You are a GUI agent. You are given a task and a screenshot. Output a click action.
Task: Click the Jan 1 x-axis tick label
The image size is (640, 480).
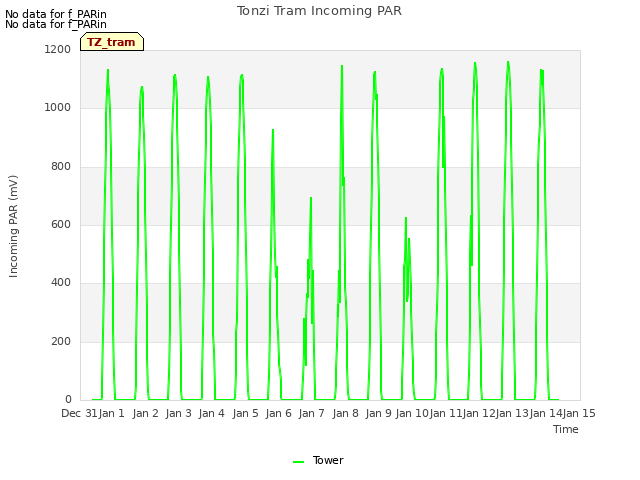(111, 413)
